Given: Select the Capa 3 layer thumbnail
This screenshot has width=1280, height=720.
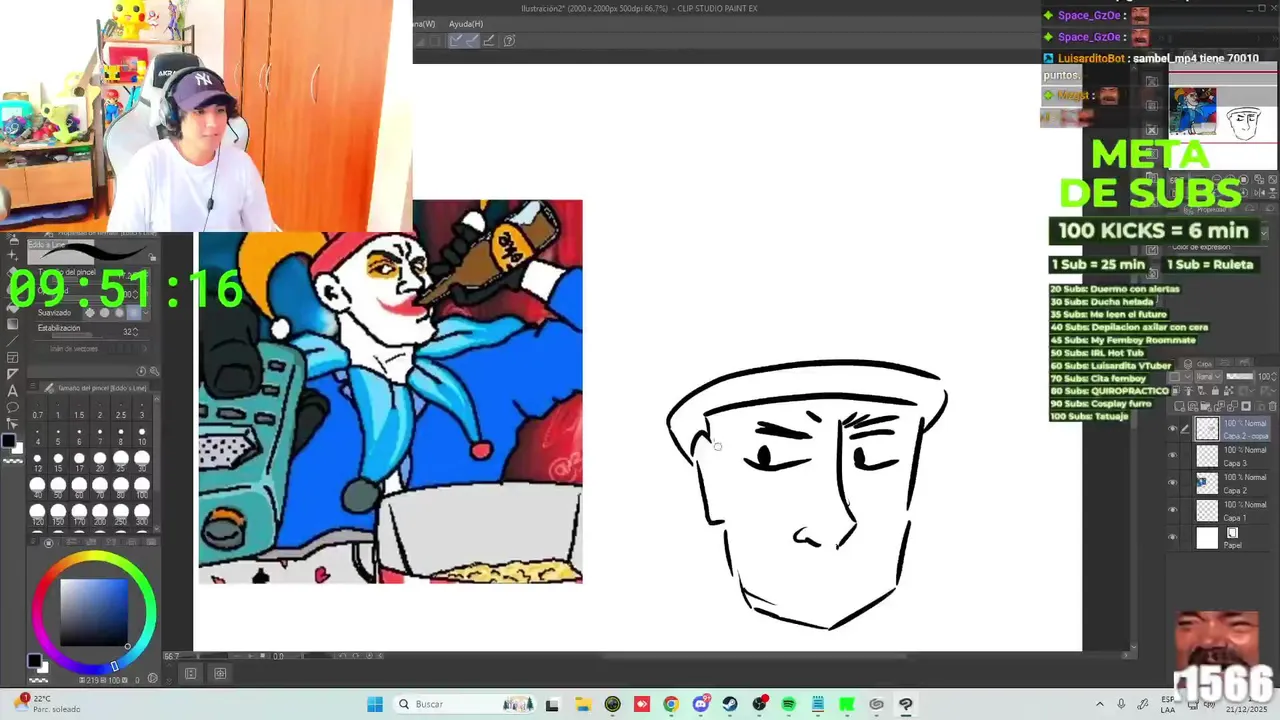Looking at the screenshot, I should [x=1207, y=456].
